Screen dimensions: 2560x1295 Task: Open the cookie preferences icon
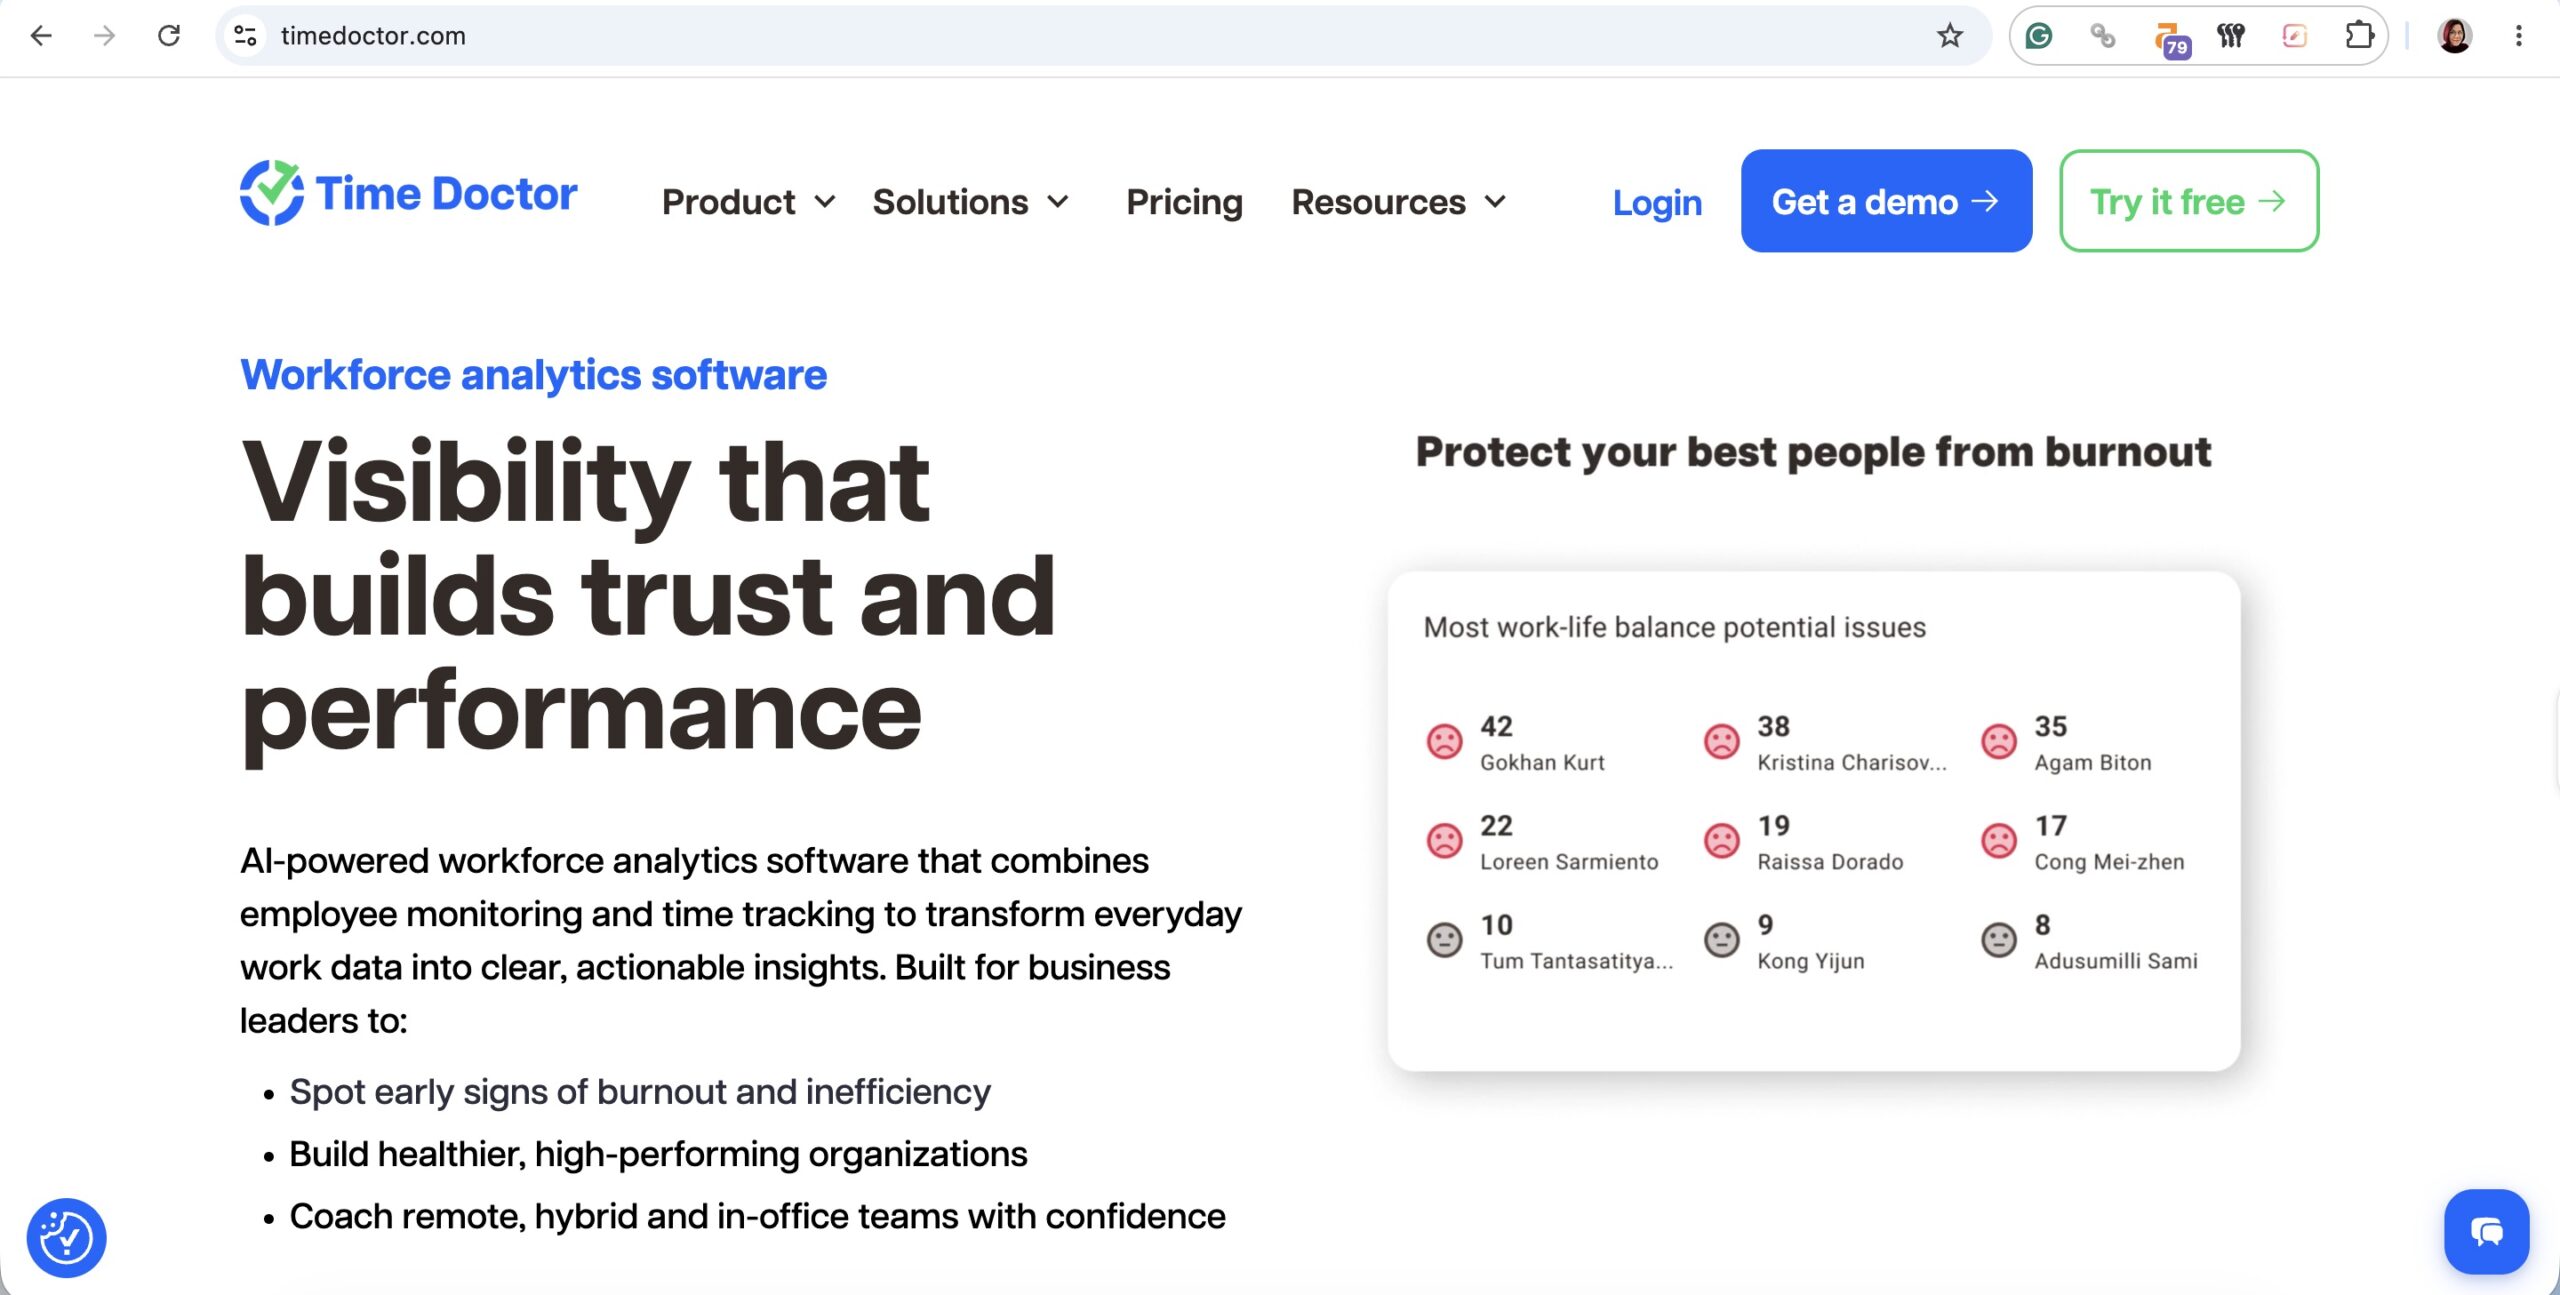66,1237
